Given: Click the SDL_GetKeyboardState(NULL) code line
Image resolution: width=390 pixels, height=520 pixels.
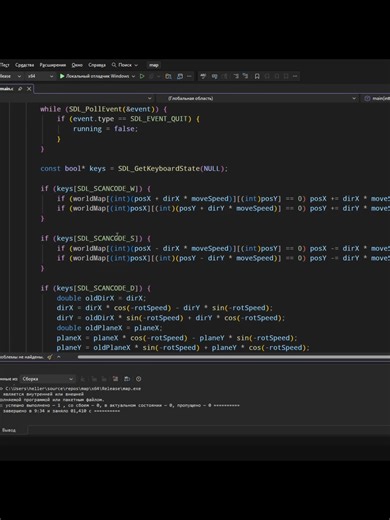Looking at the screenshot, I should tap(134, 169).
